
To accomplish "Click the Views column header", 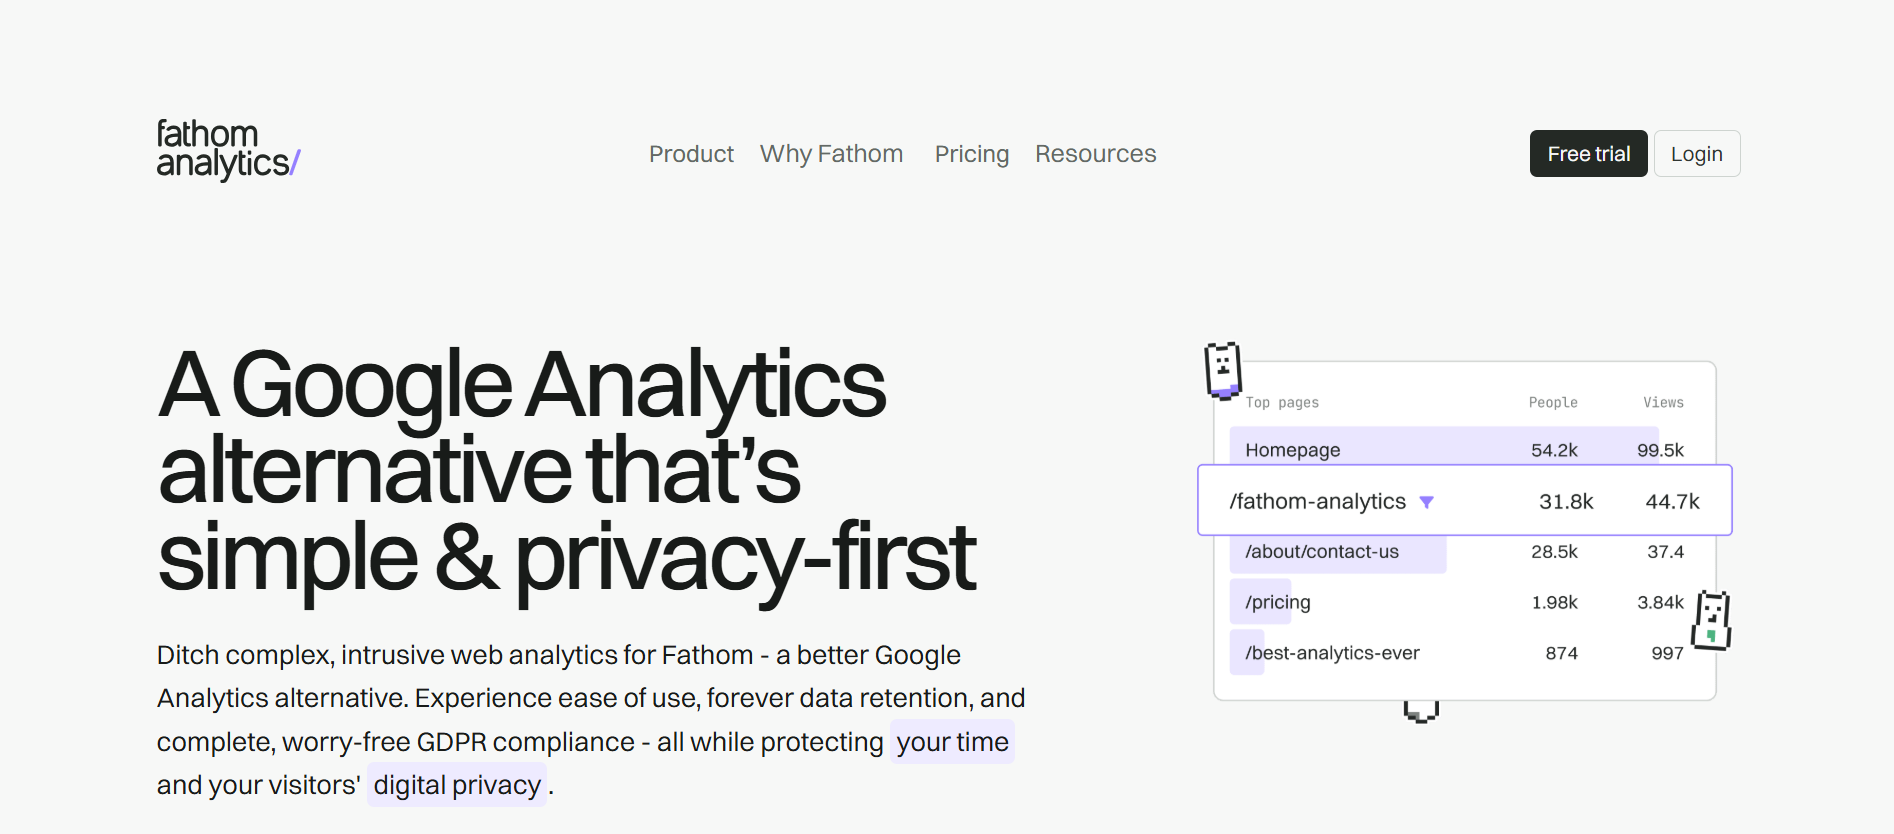I will (1663, 402).
